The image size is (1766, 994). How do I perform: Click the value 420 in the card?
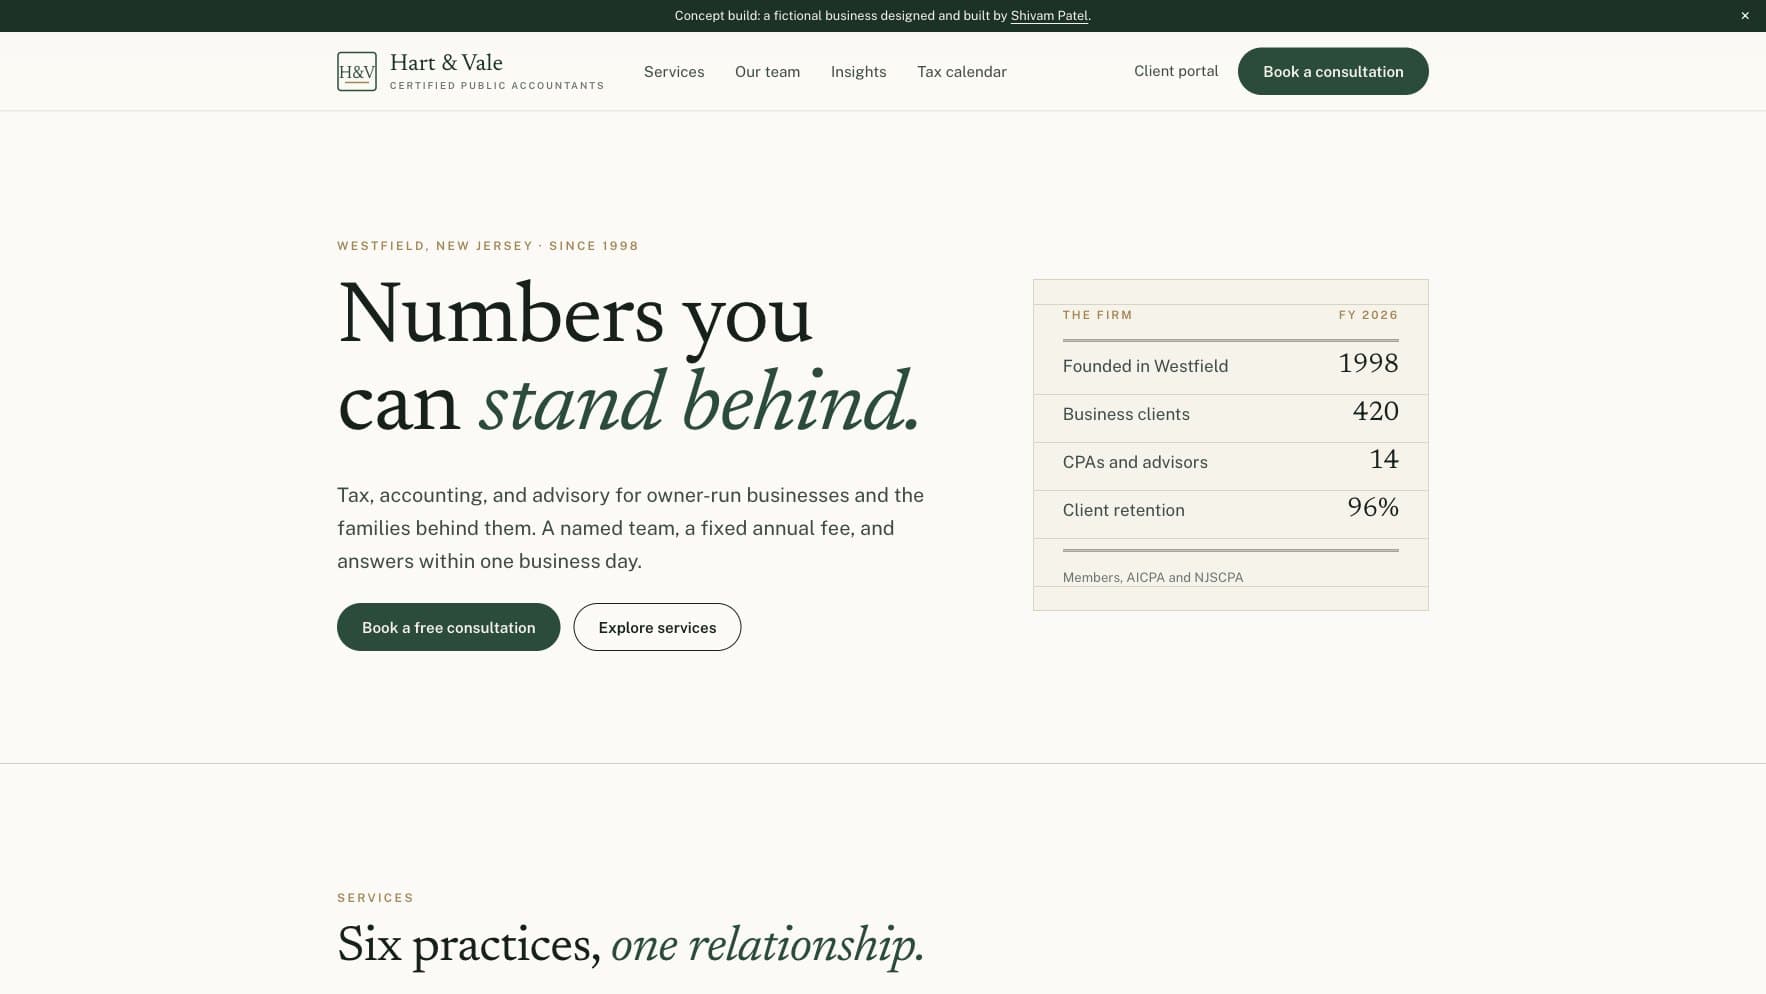click(x=1375, y=411)
